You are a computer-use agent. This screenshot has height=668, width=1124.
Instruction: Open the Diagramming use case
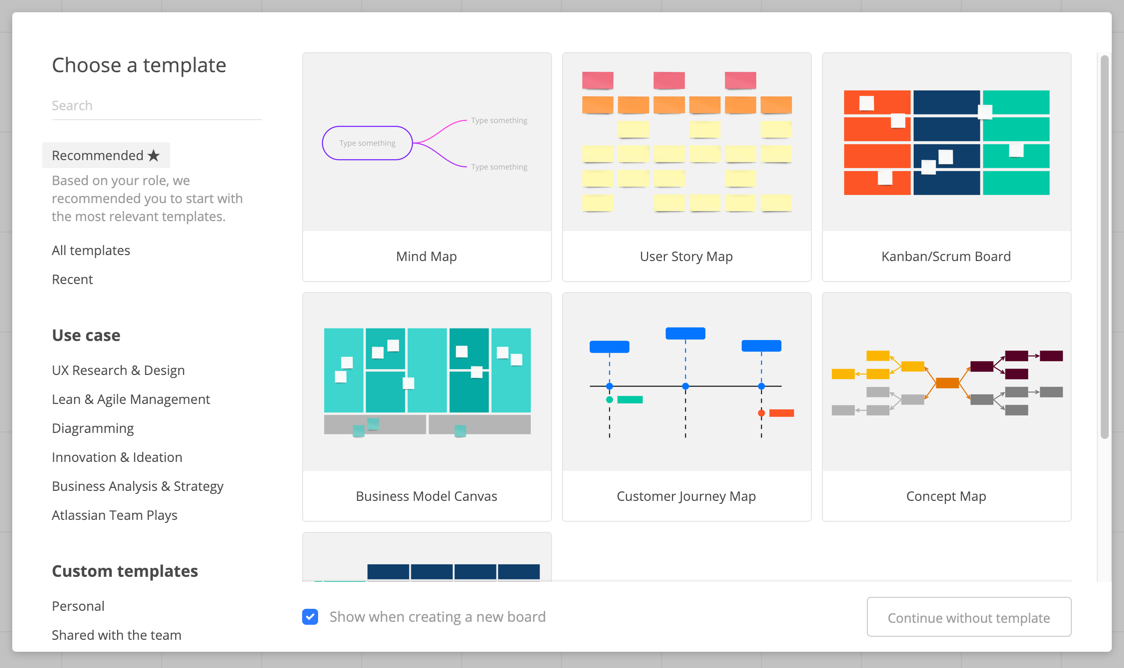point(92,429)
